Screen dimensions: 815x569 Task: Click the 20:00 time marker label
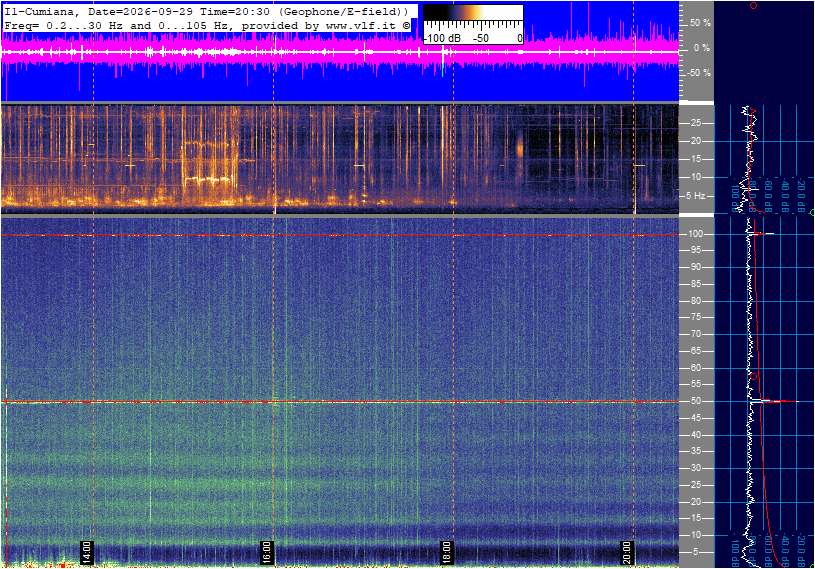coord(627,552)
